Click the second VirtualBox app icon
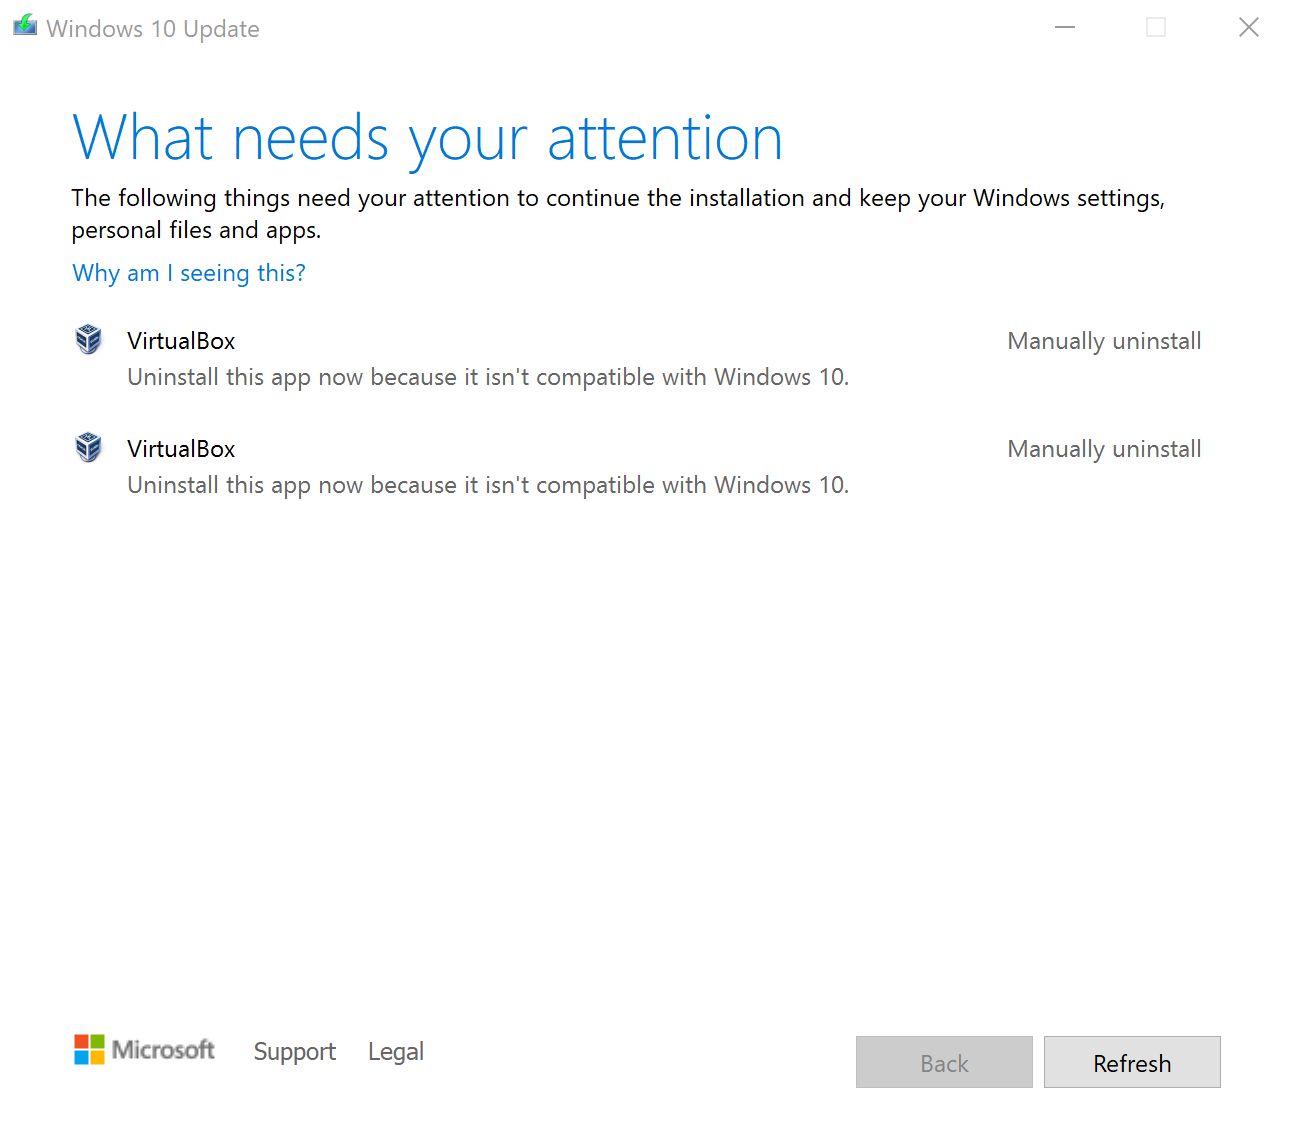Viewport: 1293px width, 1140px height. [x=89, y=448]
